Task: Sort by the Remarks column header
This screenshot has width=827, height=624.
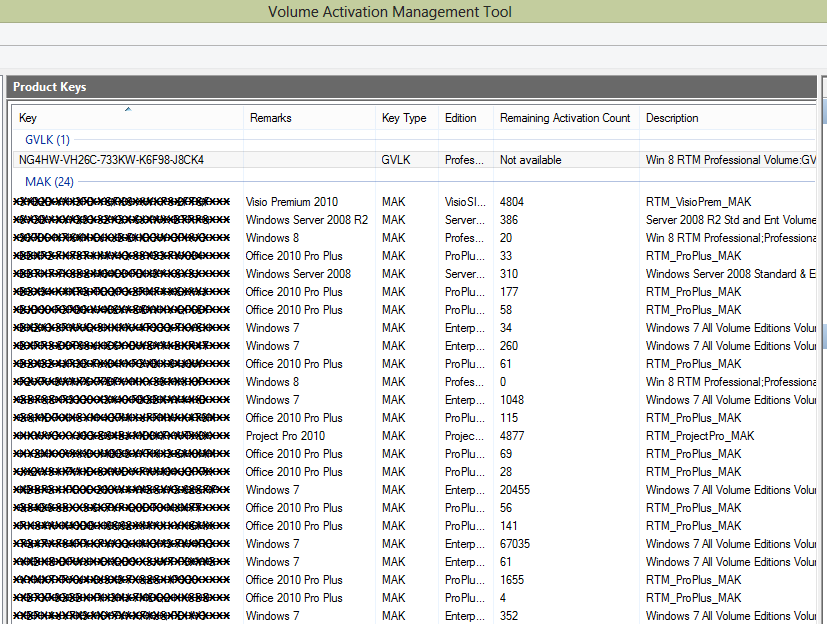Action: coord(309,118)
